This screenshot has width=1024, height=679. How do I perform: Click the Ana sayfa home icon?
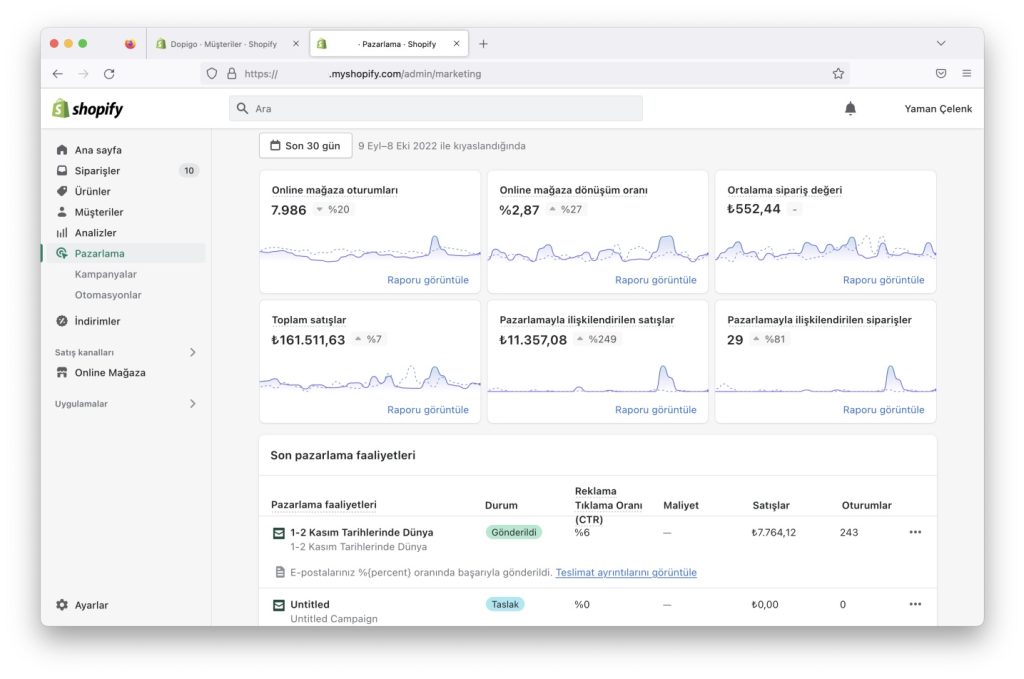click(x=62, y=150)
